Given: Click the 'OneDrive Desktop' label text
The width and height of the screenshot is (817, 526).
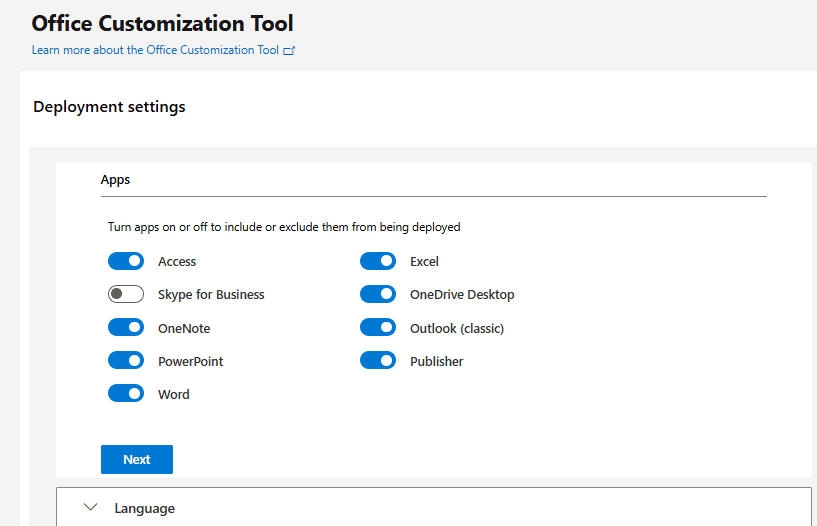Looking at the screenshot, I should 462,295.
